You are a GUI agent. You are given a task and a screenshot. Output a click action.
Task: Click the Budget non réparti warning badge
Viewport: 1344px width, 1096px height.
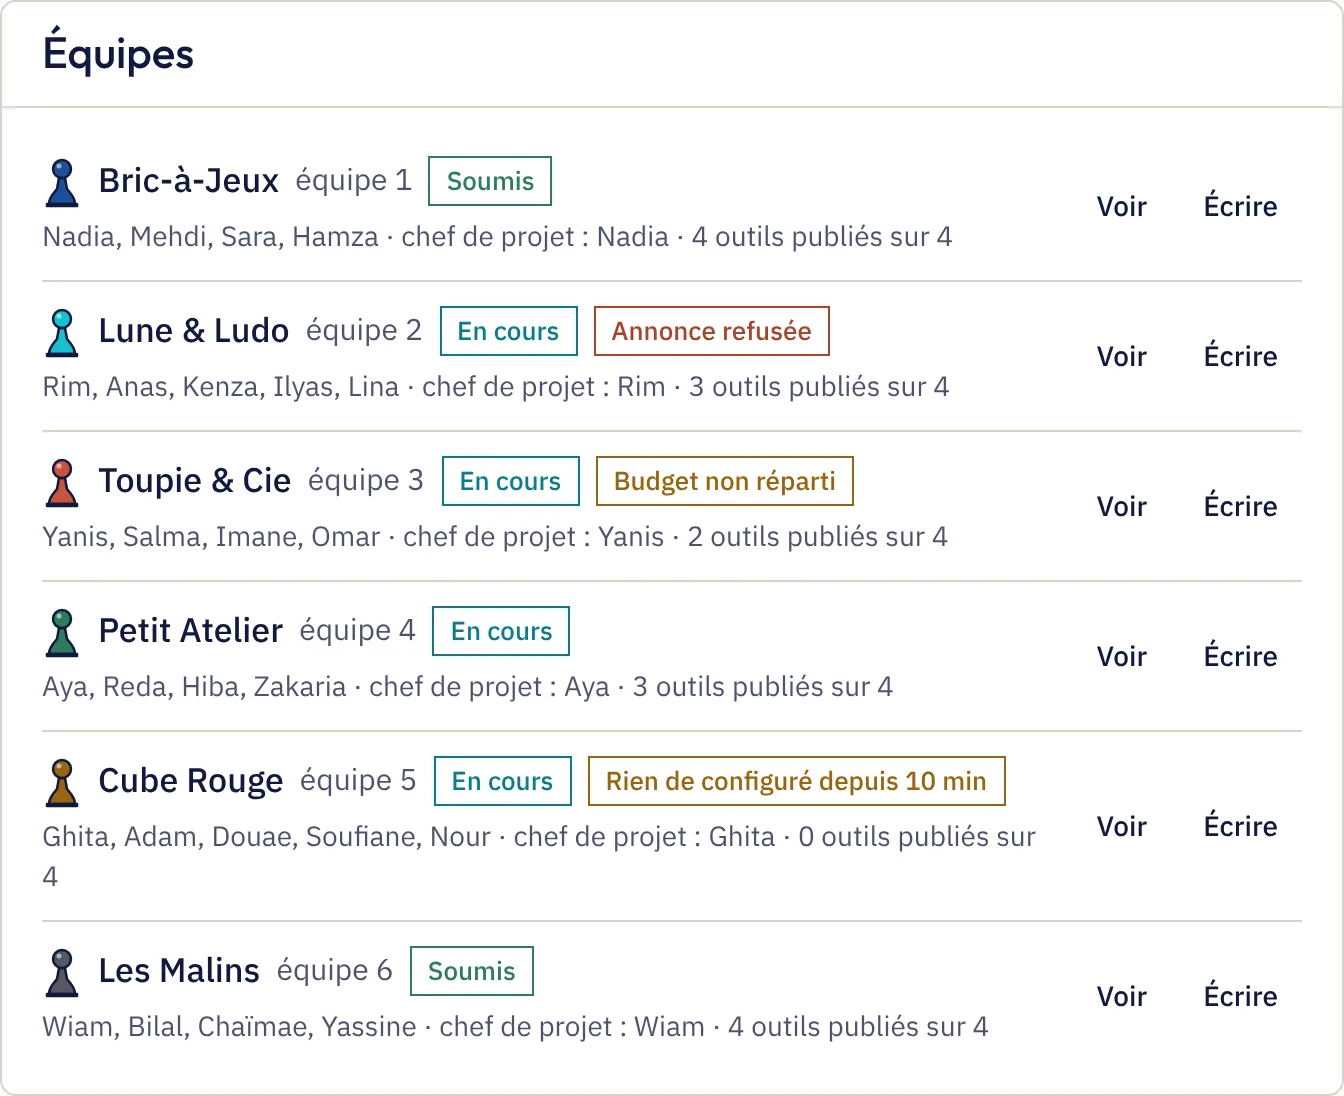[x=725, y=481]
